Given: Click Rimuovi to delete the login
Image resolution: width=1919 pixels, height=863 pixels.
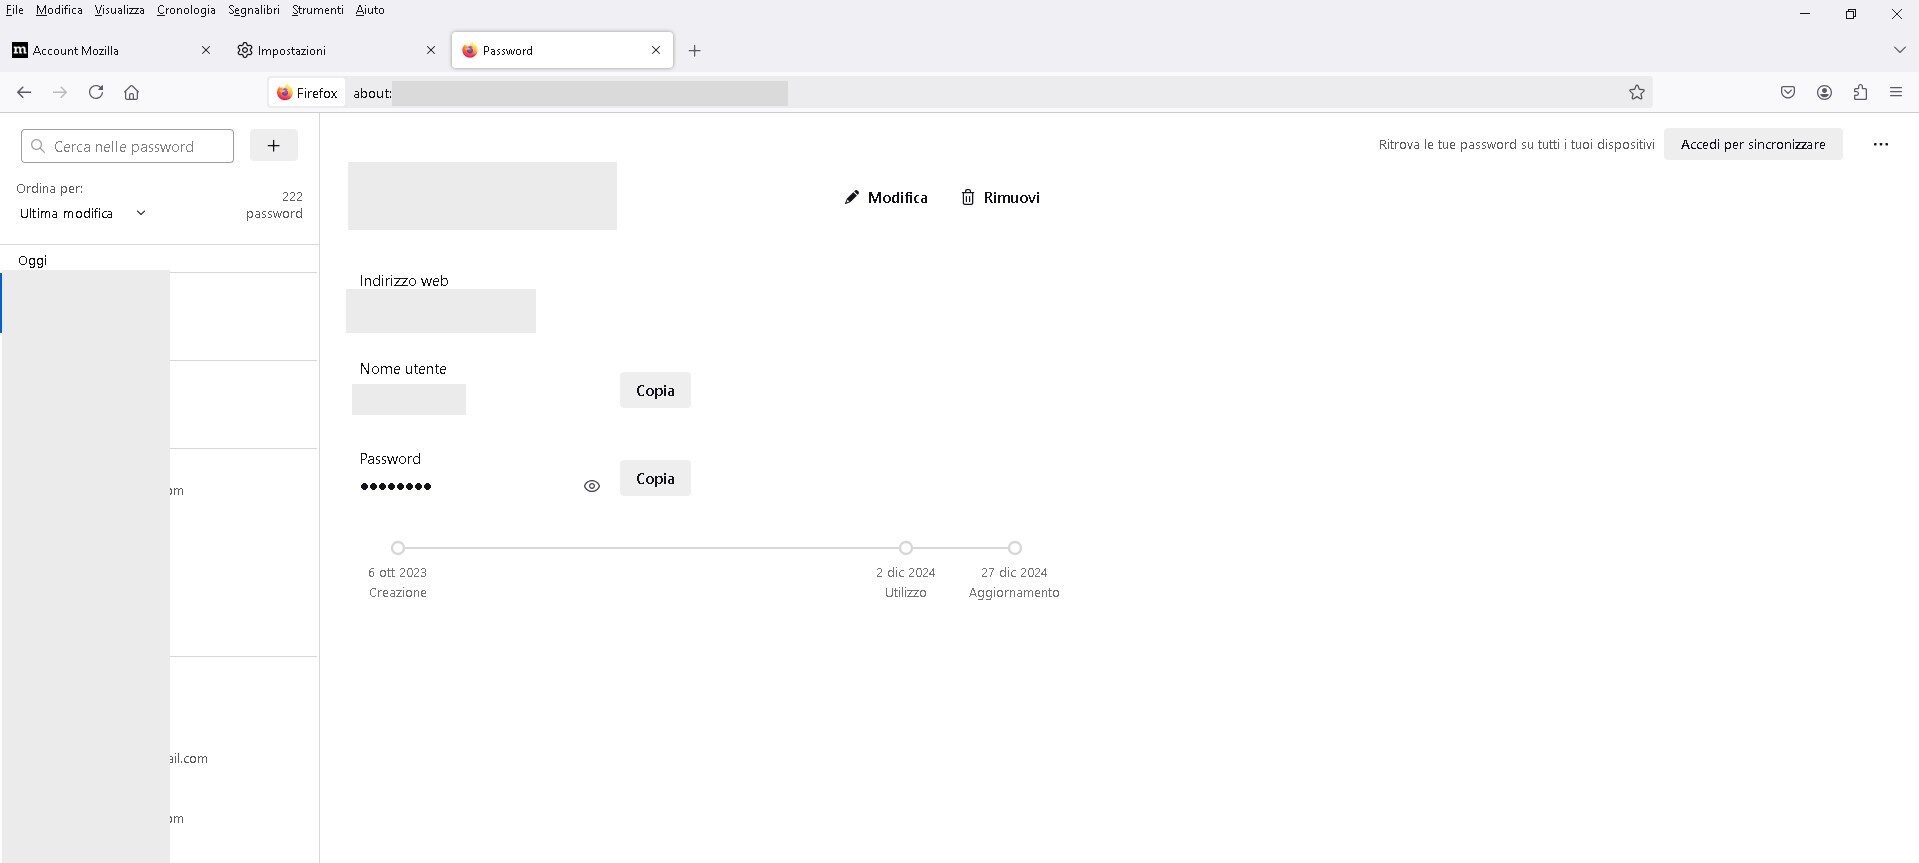Looking at the screenshot, I should click(x=1000, y=197).
